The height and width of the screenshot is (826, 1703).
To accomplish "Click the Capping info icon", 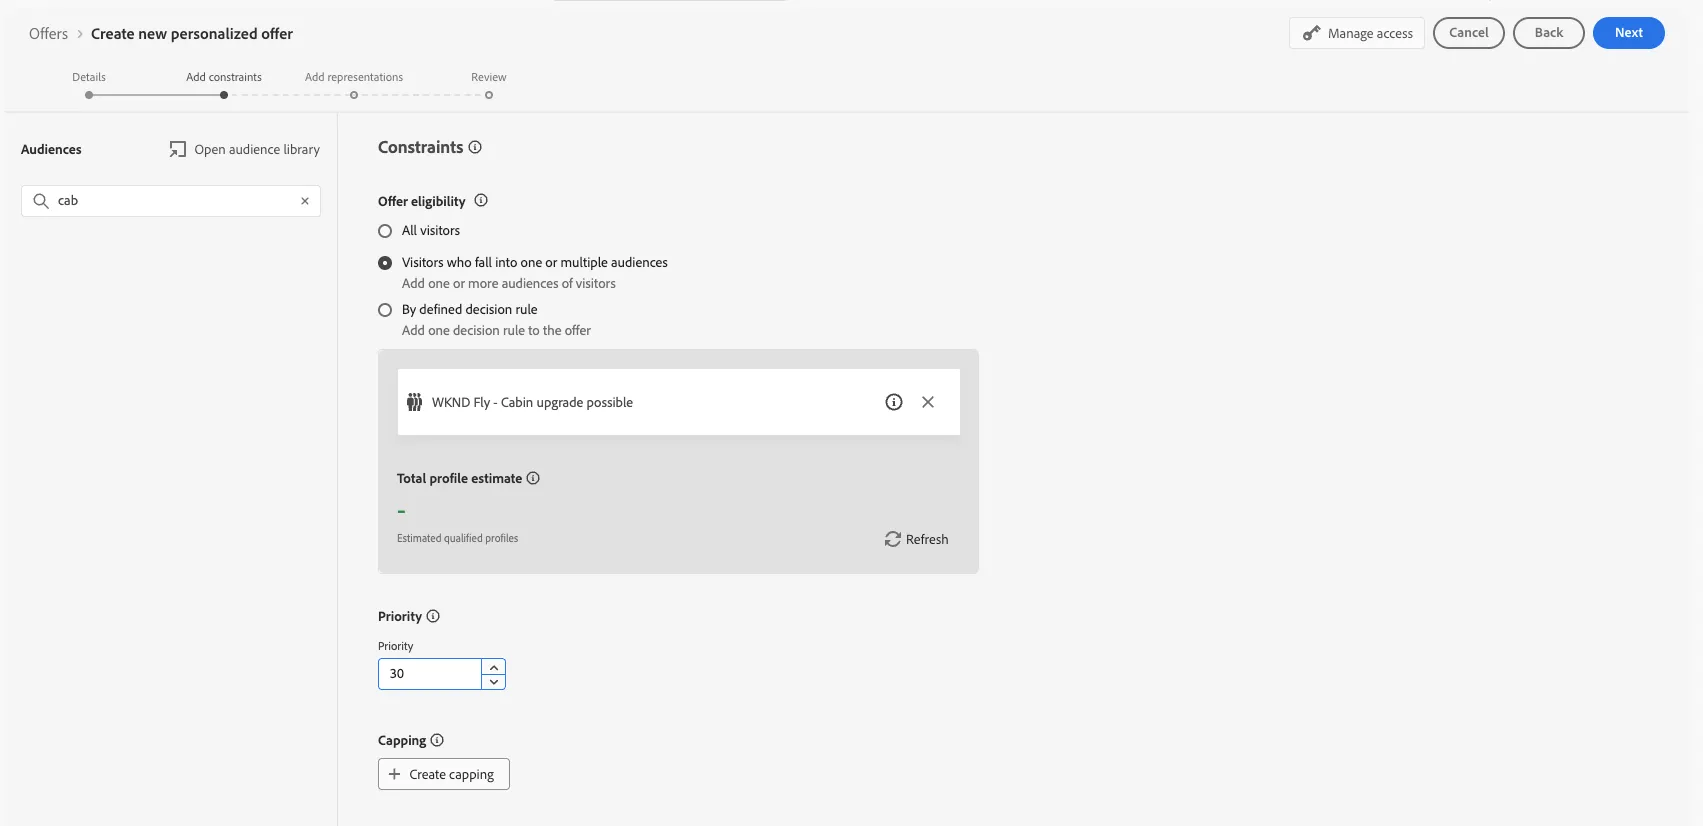I will tap(437, 740).
